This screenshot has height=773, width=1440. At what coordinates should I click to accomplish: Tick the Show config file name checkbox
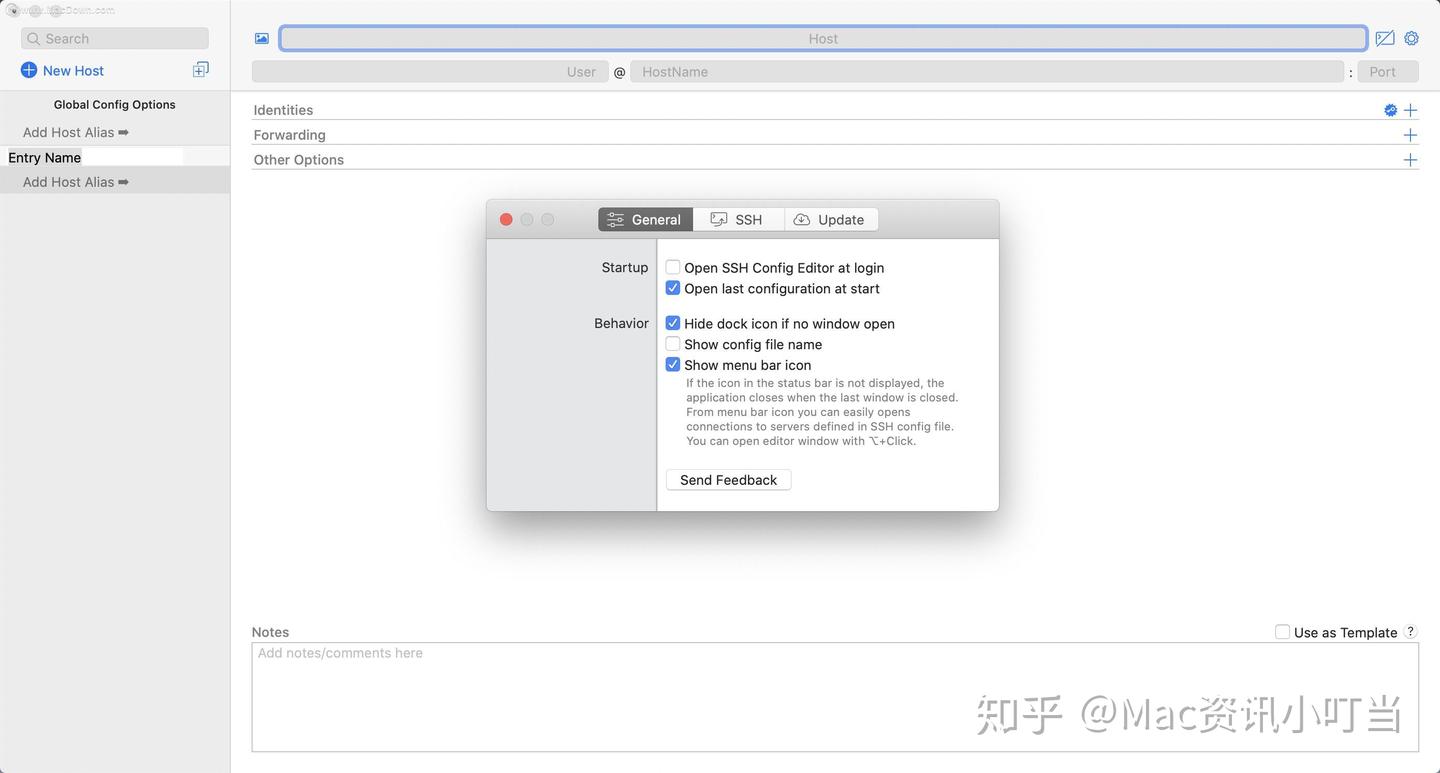[673, 344]
